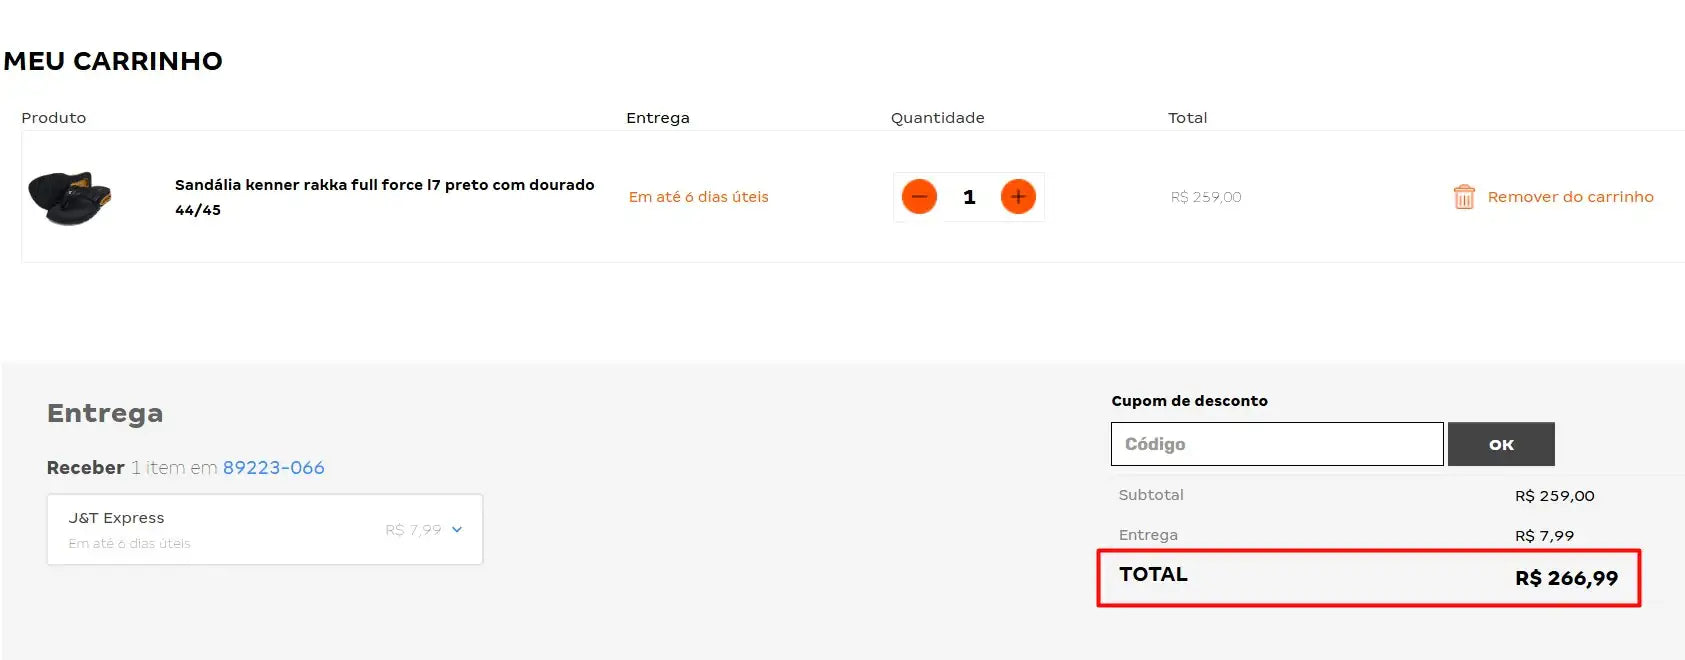Image resolution: width=1685 pixels, height=660 pixels.
Task: Click the "Remover do carrinho" link
Action: (1570, 197)
